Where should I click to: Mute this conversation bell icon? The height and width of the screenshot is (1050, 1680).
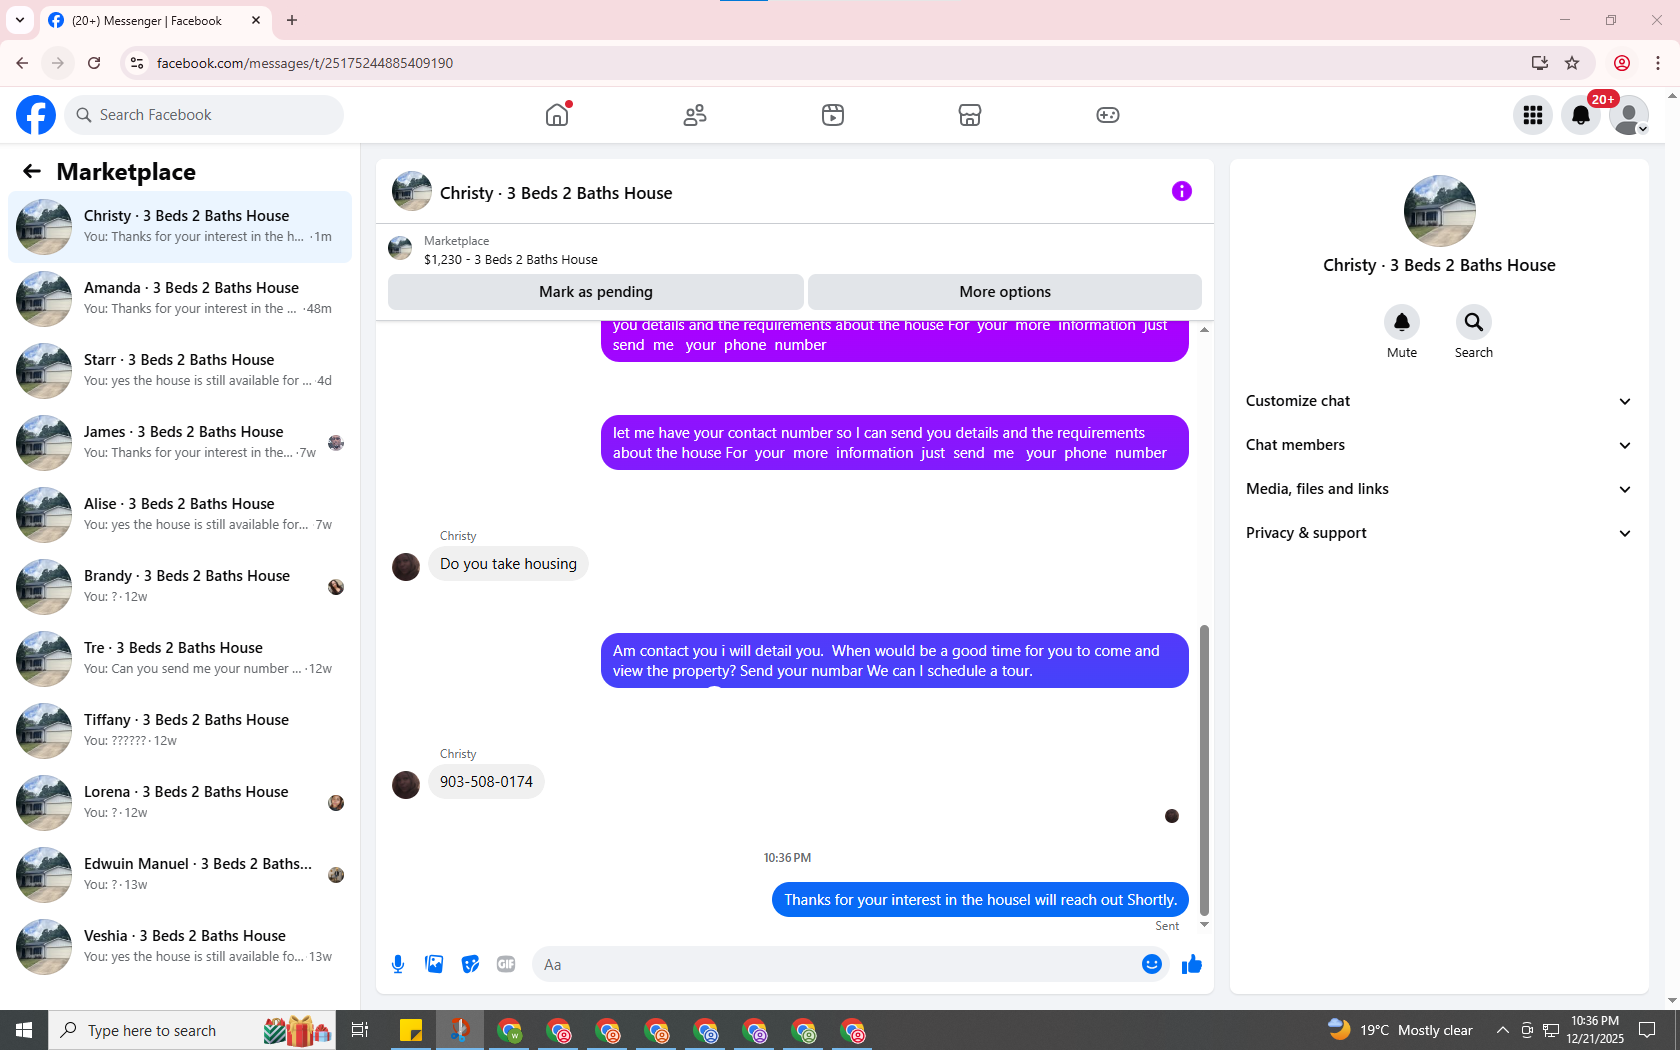click(1402, 322)
